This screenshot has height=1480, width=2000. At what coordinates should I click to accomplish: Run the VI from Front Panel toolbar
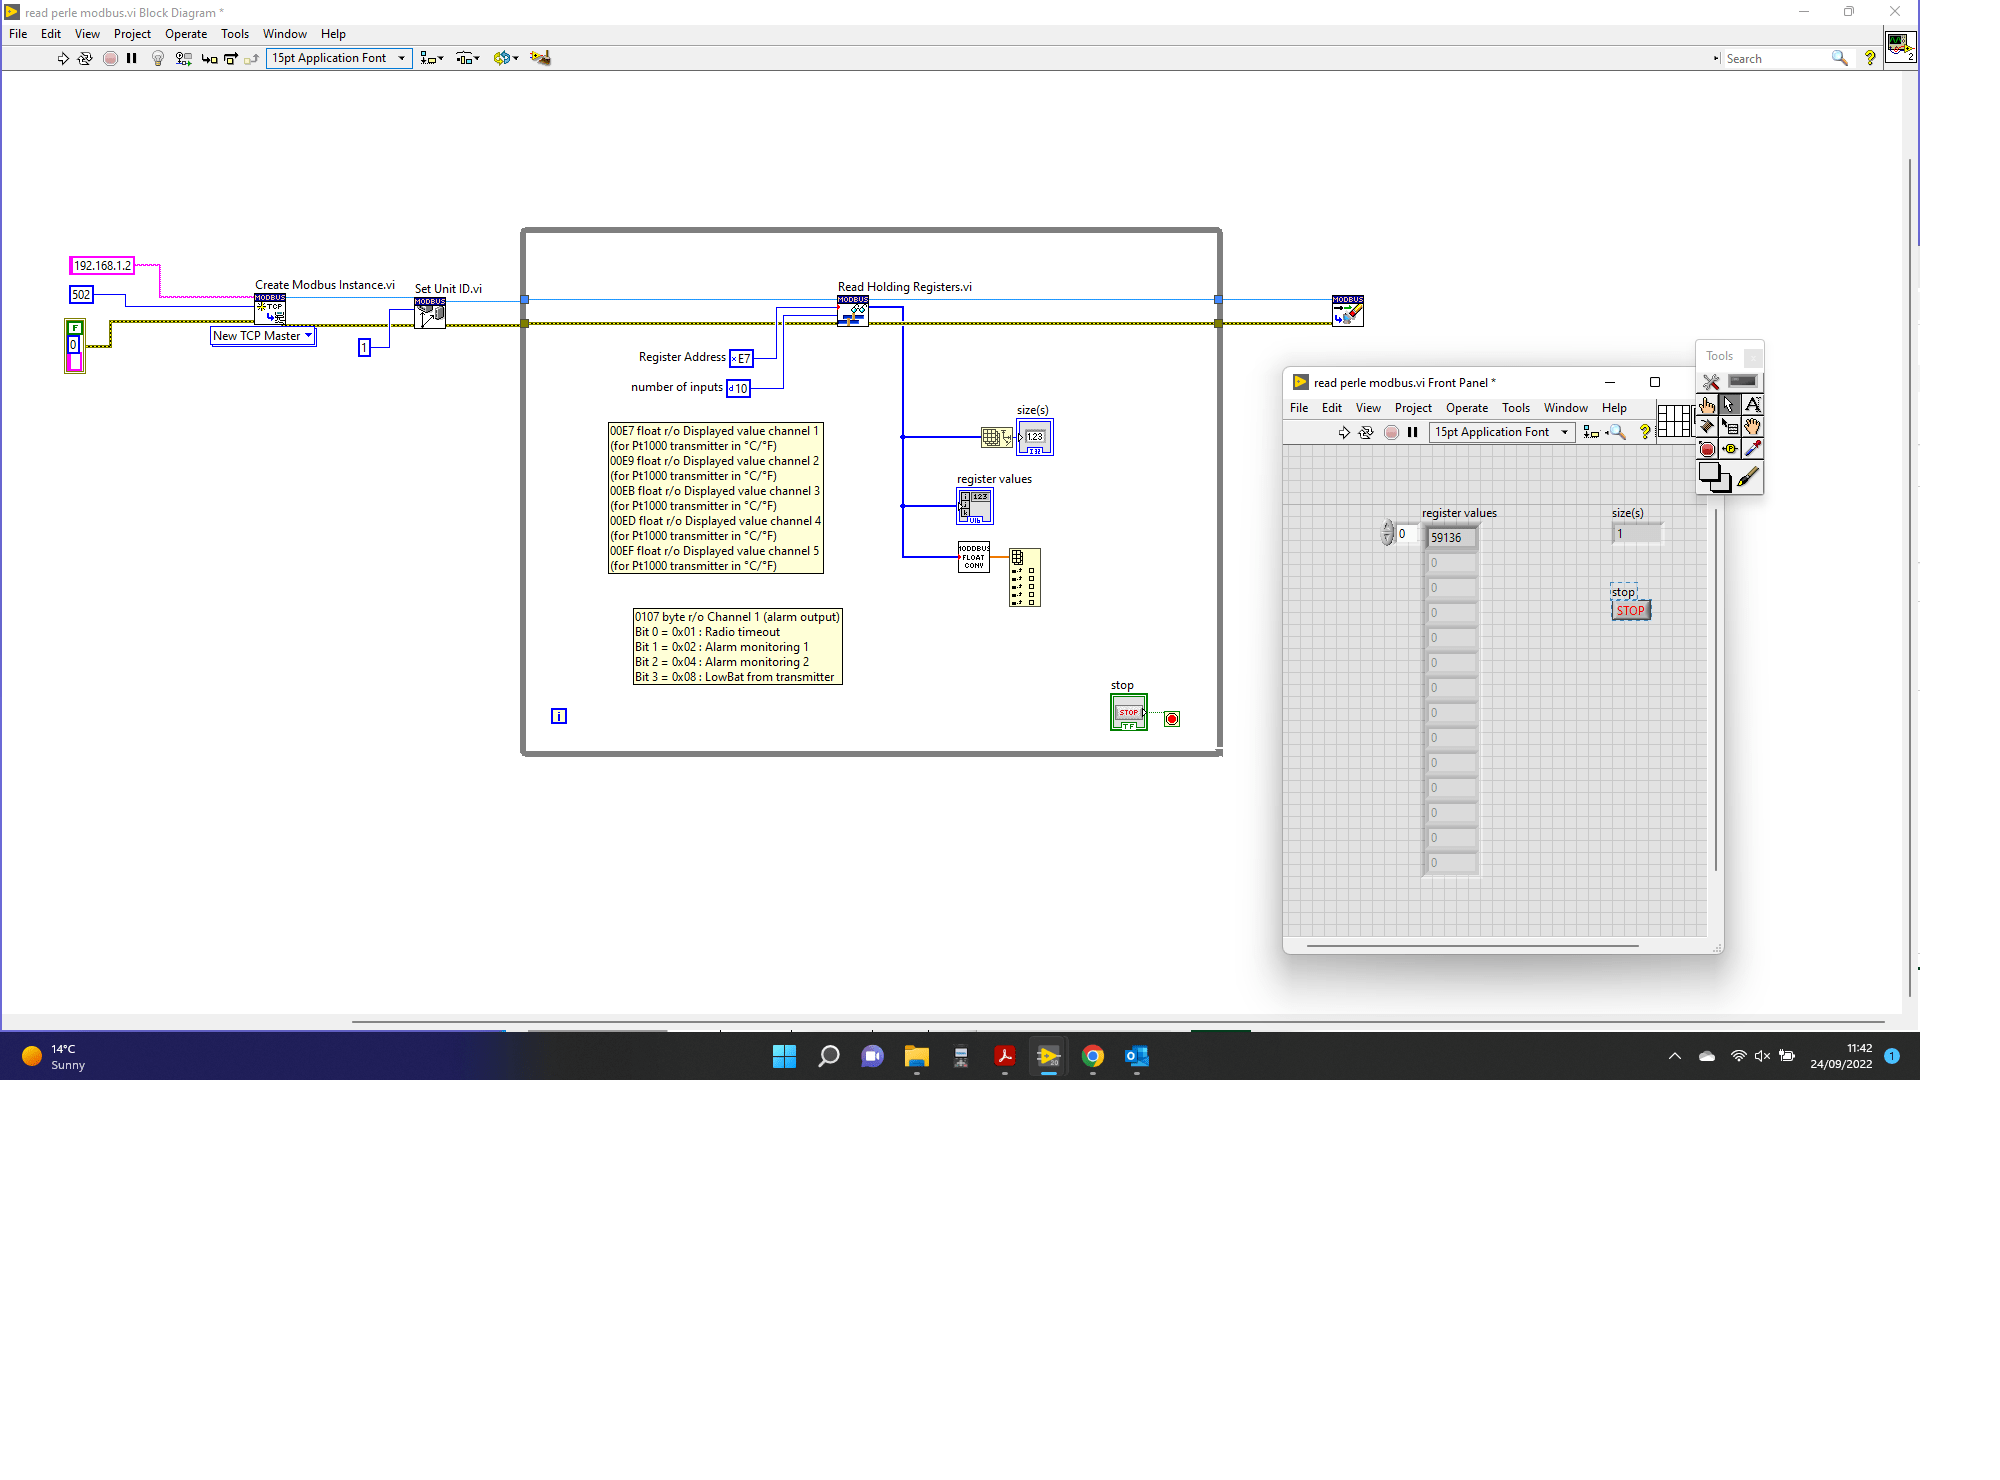tap(1344, 432)
